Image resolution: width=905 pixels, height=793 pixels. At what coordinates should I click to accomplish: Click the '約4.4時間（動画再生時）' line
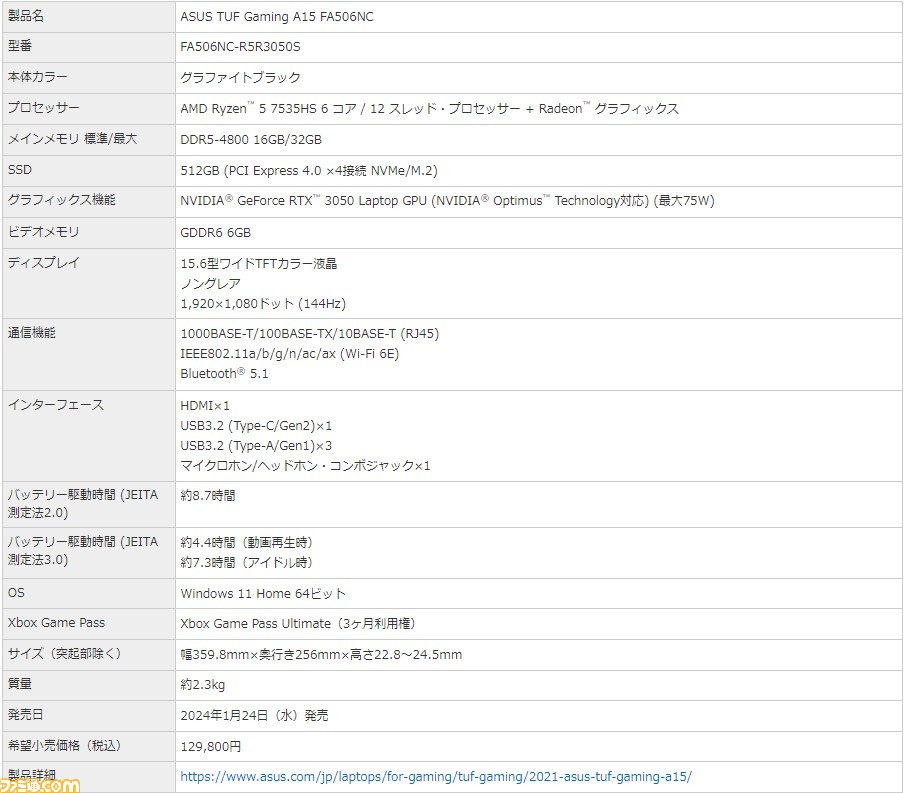[x=246, y=543]
